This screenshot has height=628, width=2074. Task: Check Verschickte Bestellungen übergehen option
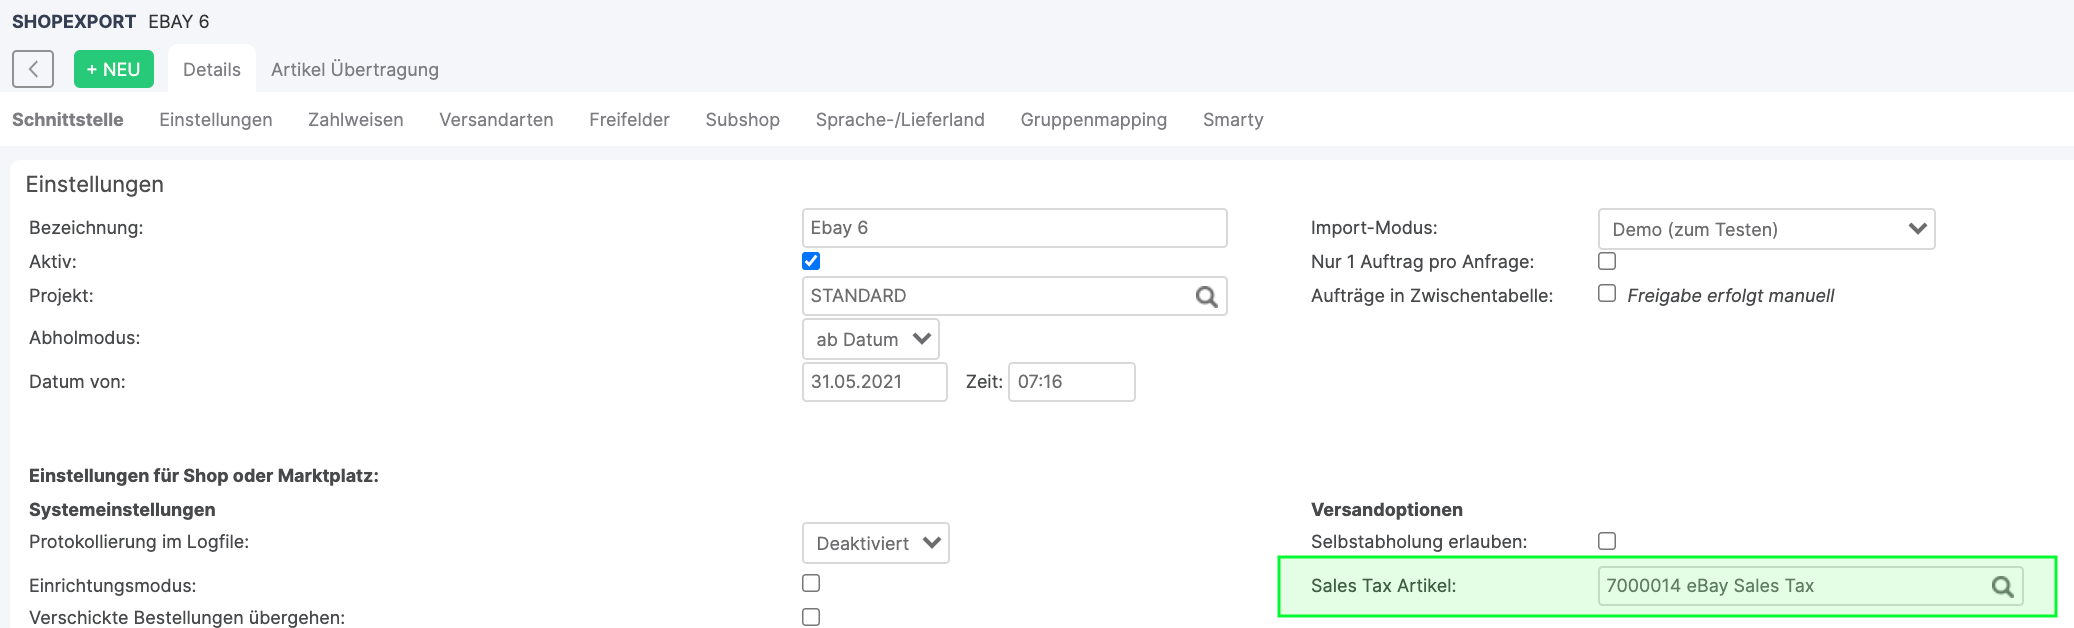point(811,617)
